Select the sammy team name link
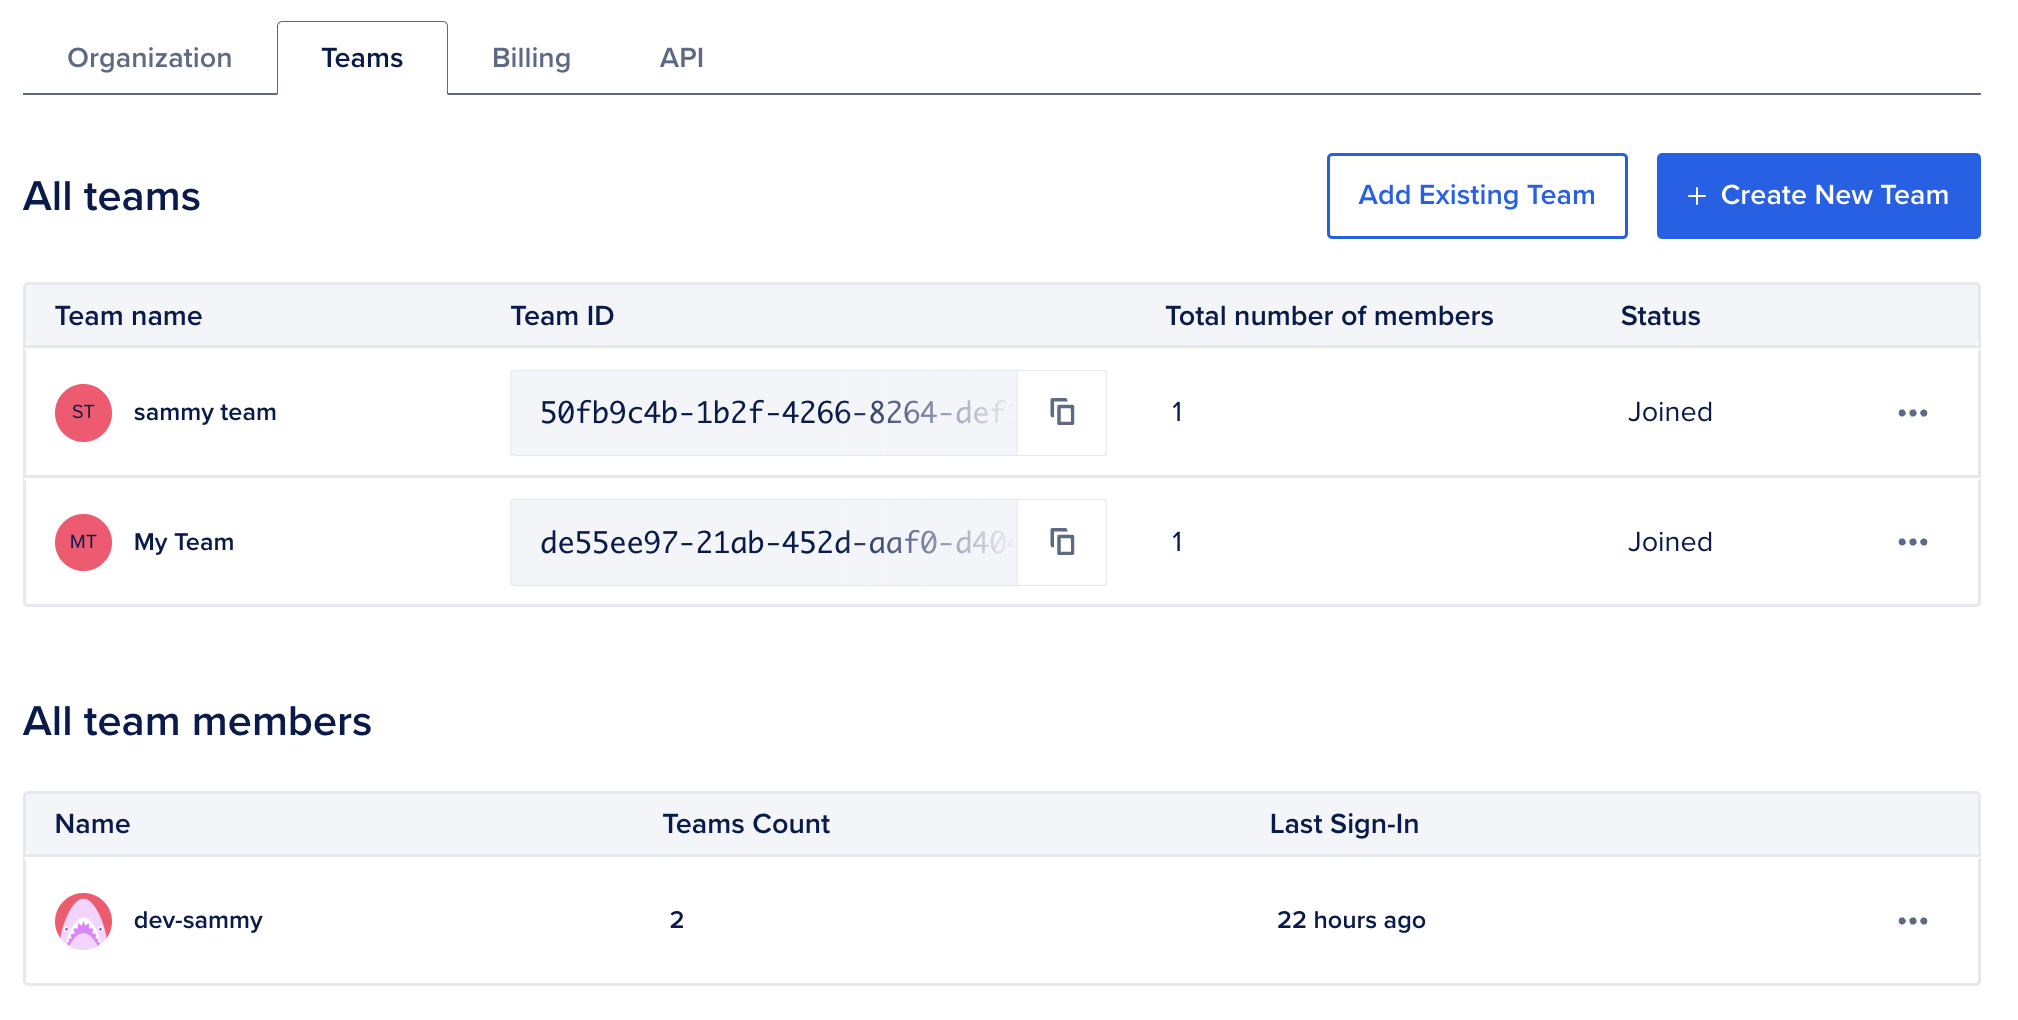Screen dimensions: 2018x1020 pyautogui.click(x=205, y=412)
